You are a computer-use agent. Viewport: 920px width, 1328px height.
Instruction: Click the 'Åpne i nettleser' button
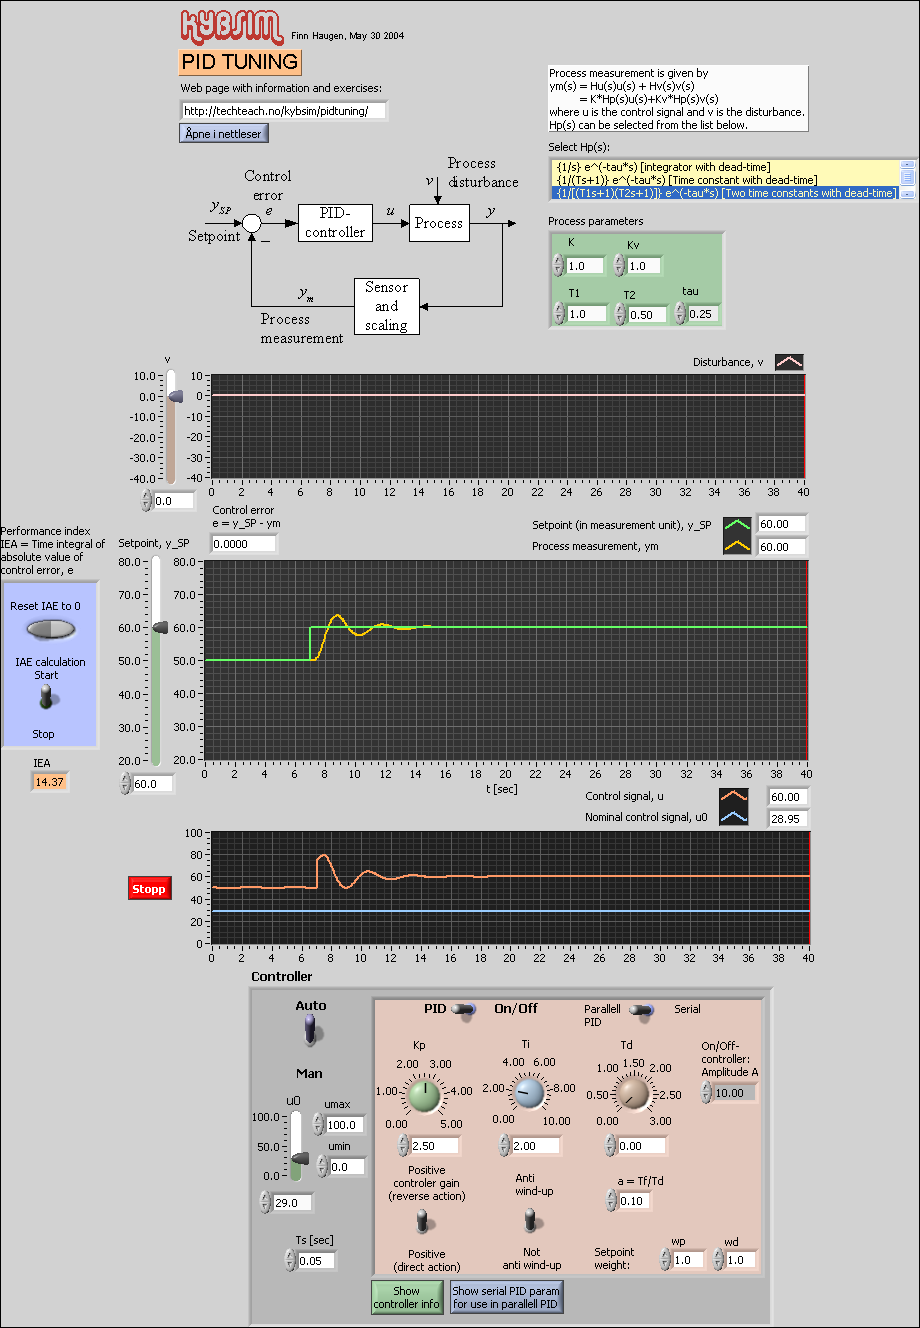tap(224, 133)
